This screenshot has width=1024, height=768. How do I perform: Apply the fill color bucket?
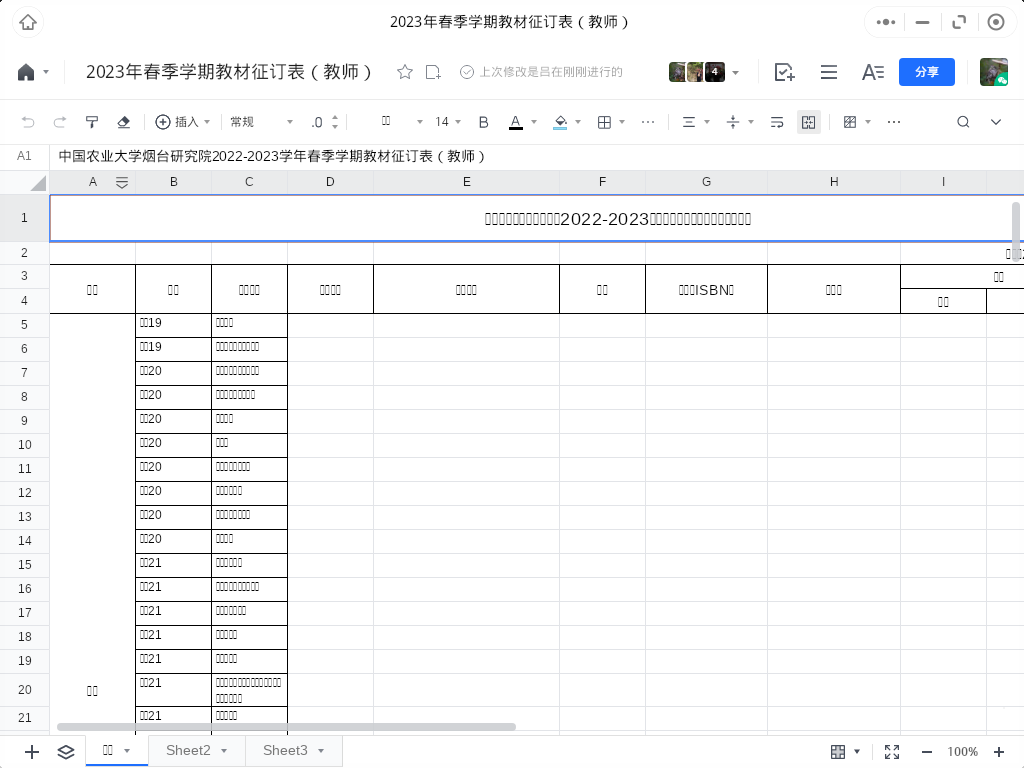point(560,122)
